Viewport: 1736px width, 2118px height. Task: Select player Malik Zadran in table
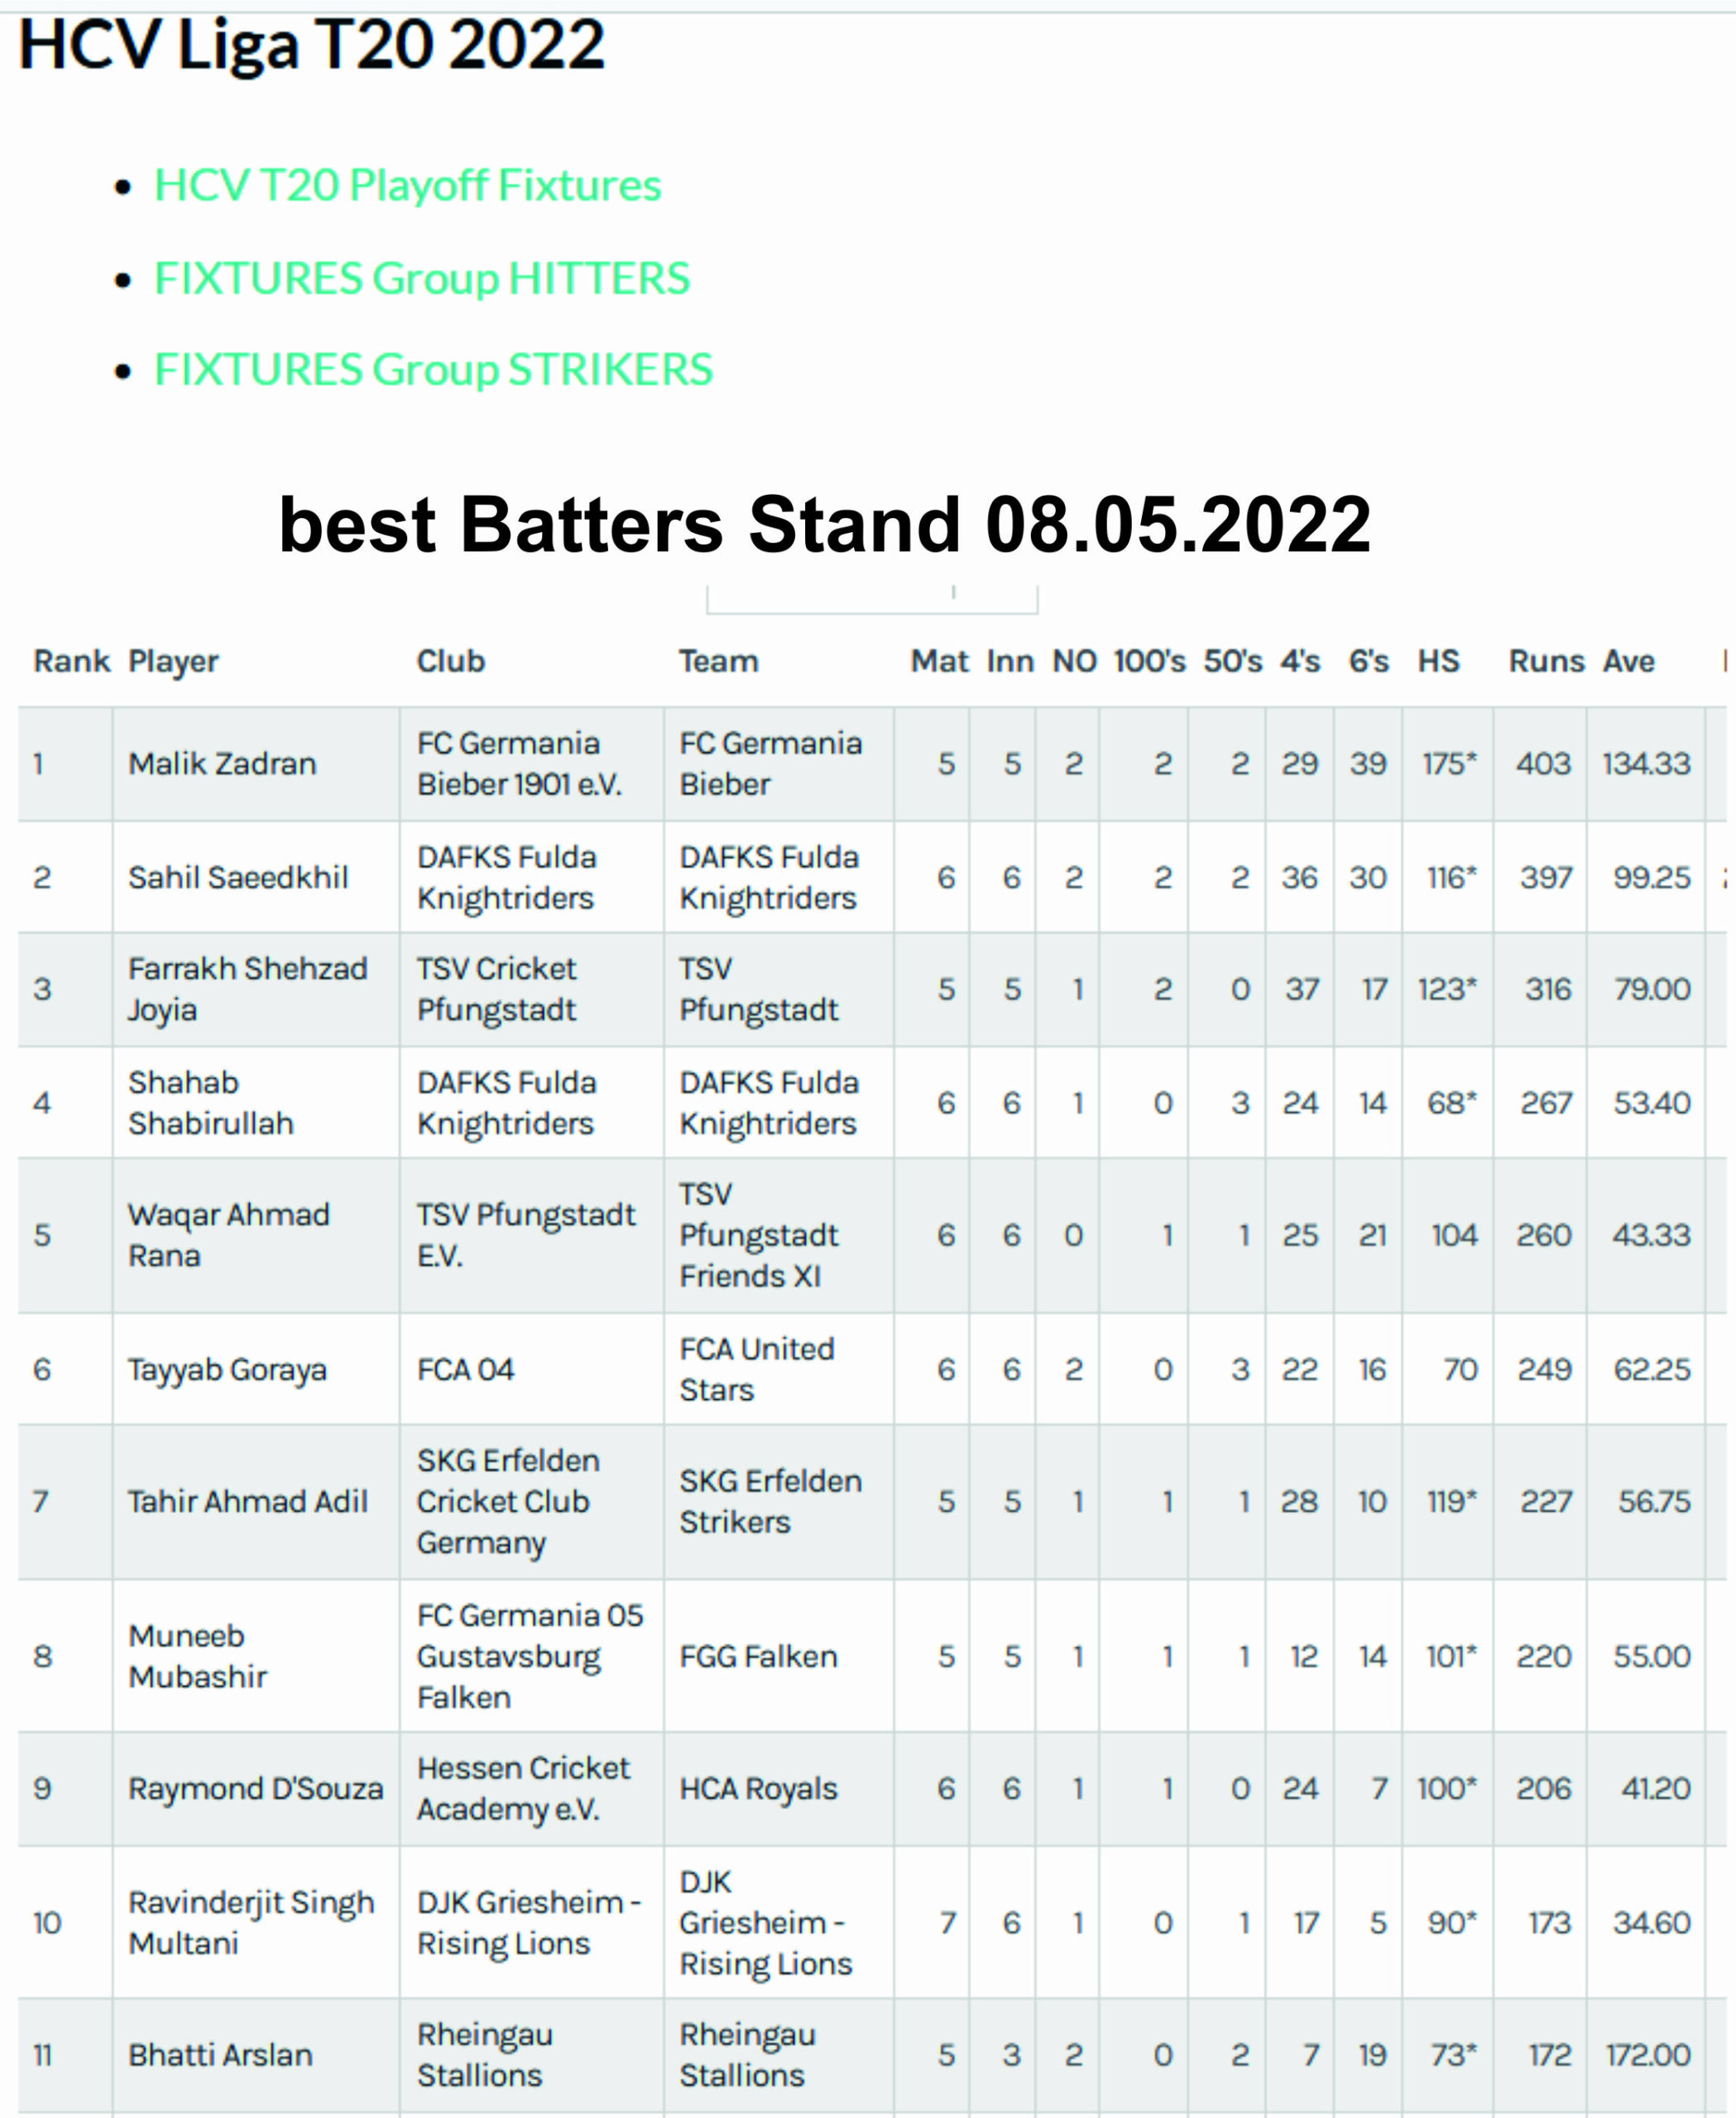click(222, 764)
